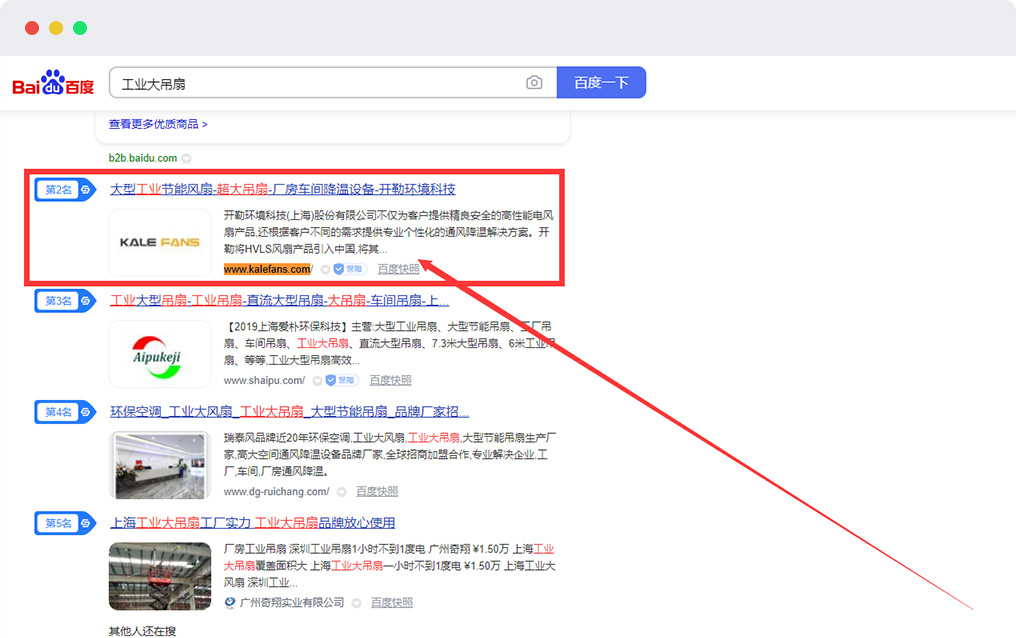
Task: Open camera image search icon
Action: [534, 82]
